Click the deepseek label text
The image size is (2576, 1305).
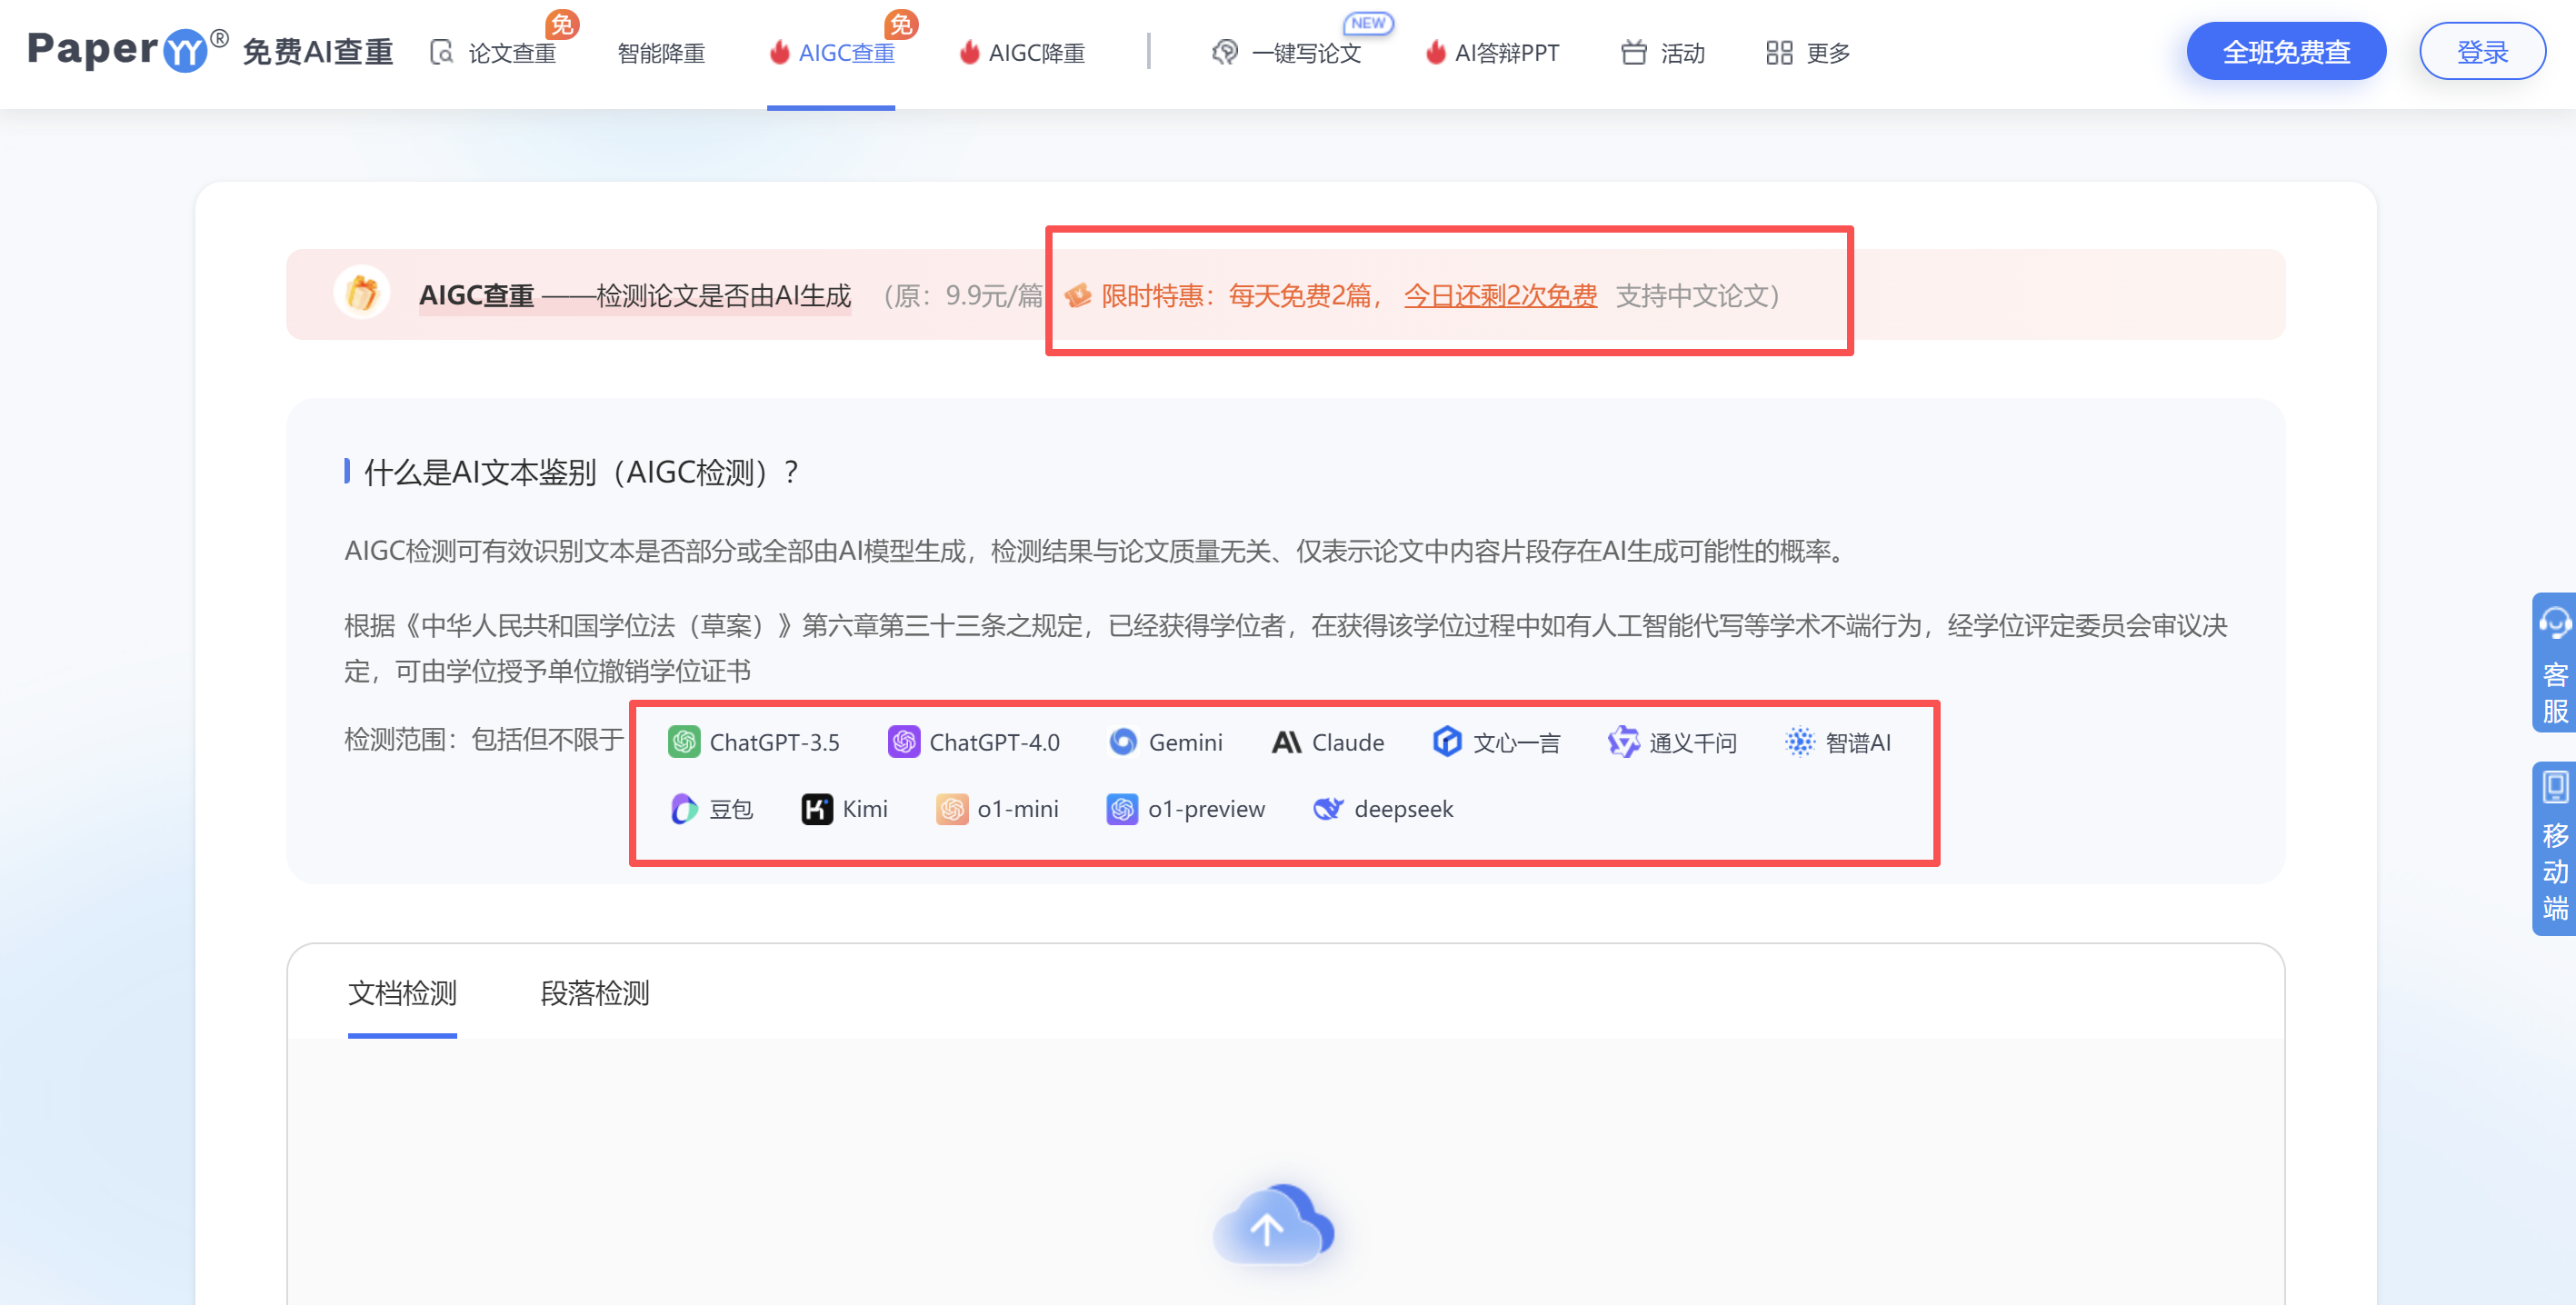1403,809
